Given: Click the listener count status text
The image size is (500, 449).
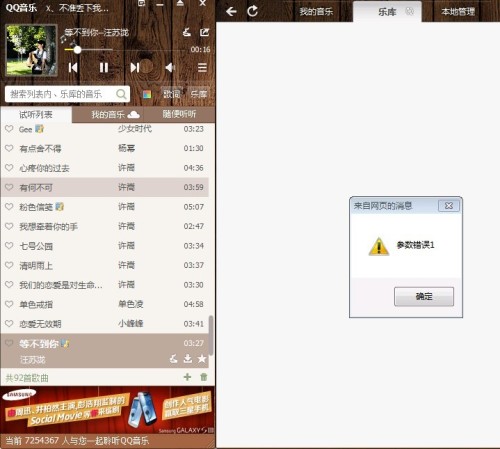Looking at the screenshot, I should [77, 441].
